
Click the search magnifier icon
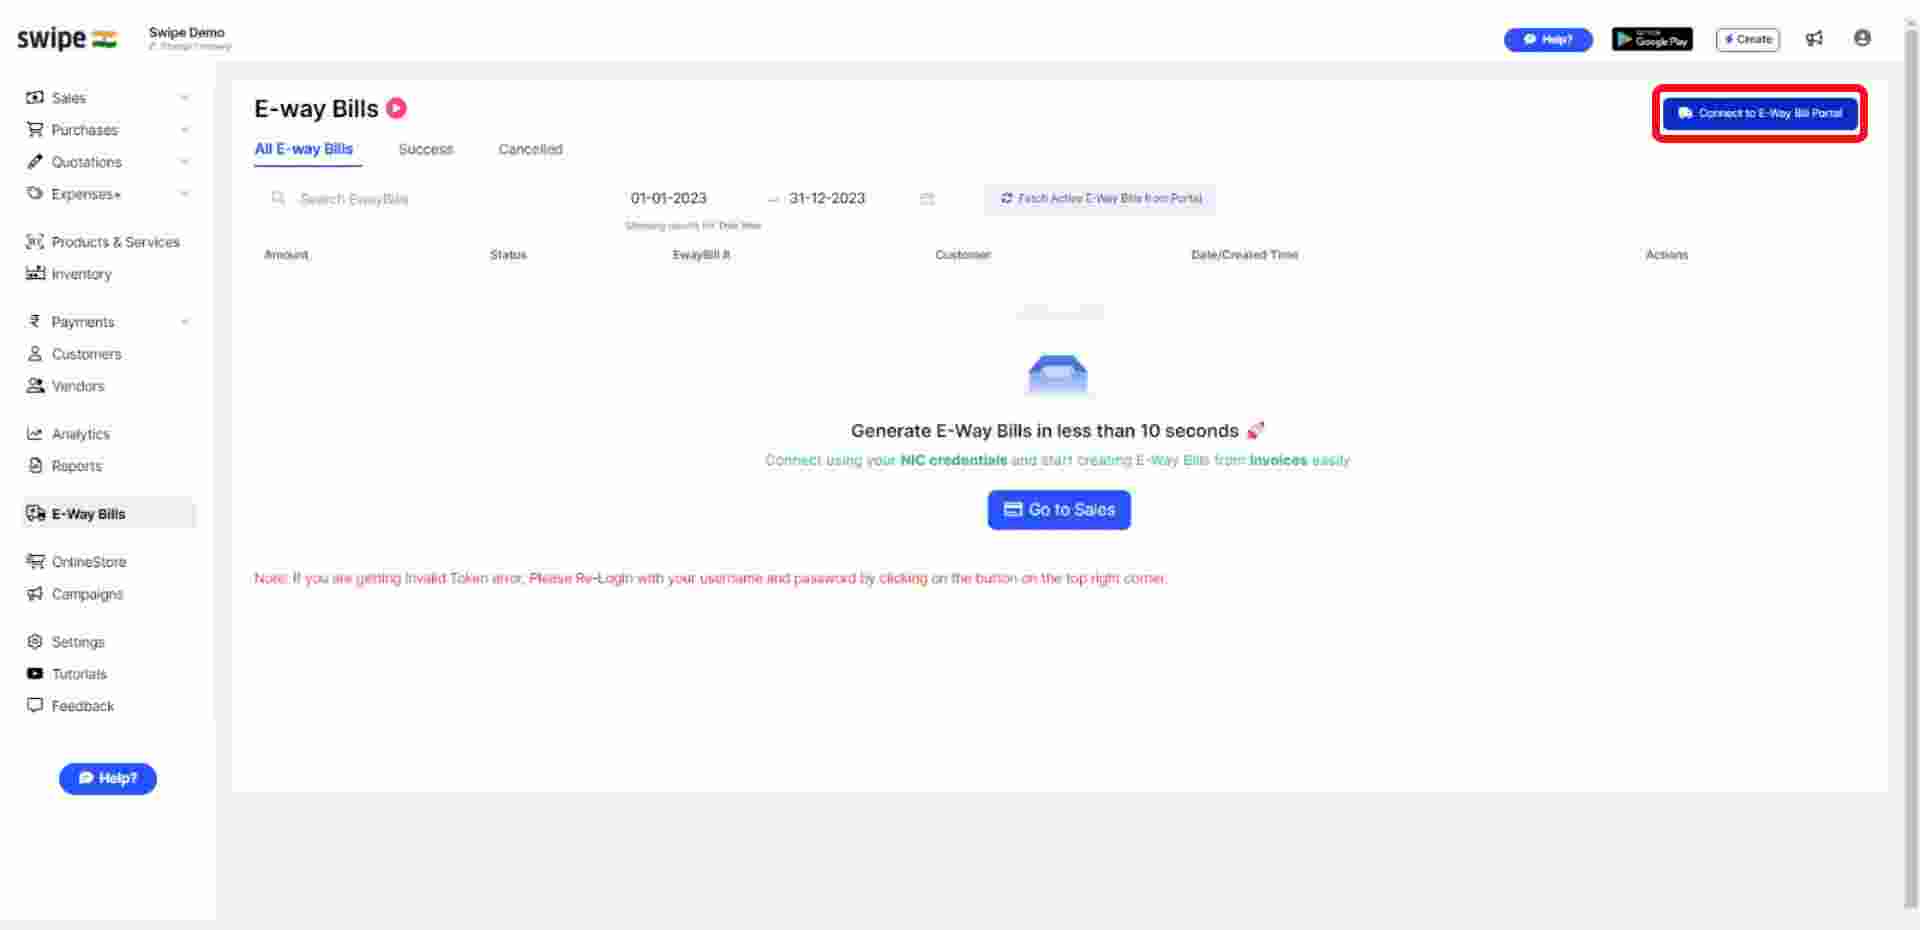pos(278,198)
